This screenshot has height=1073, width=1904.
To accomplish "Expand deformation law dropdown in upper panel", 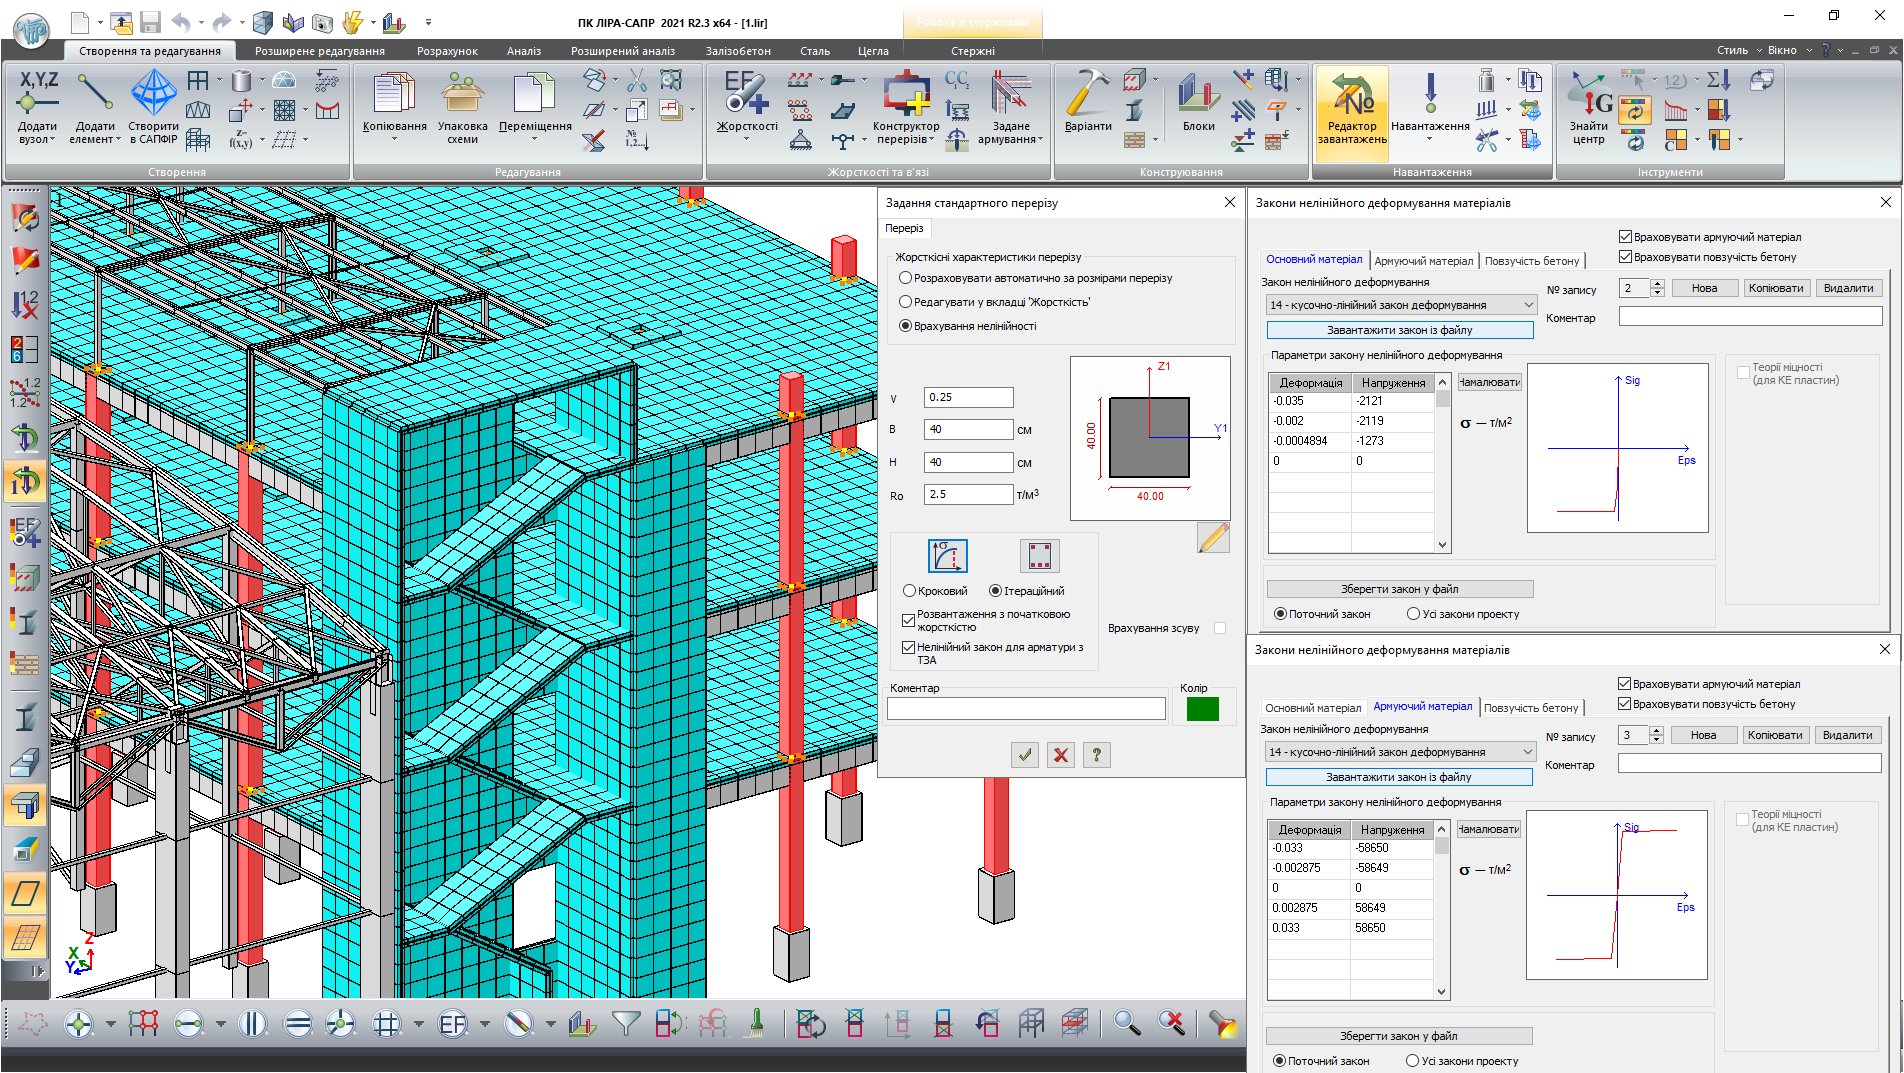I will point(1528,305).
